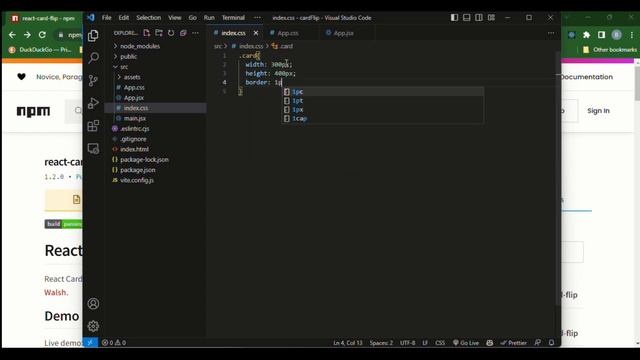Toggle Secondary Side Bar layout icon
640x360 pixels.
[x=479, y=18]
